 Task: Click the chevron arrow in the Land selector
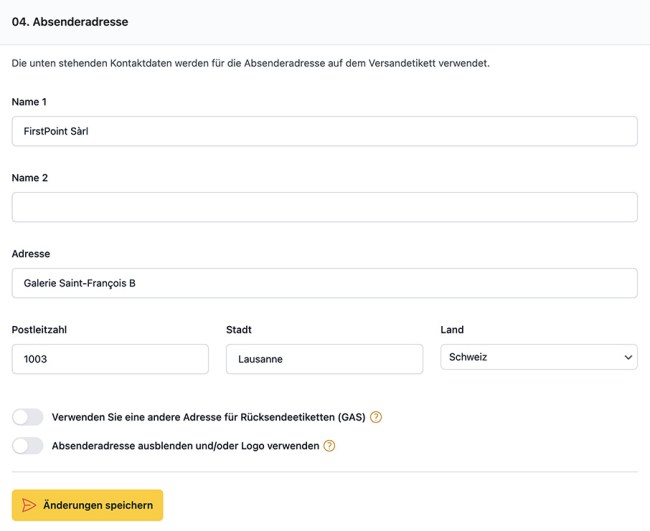coord(628,357)
